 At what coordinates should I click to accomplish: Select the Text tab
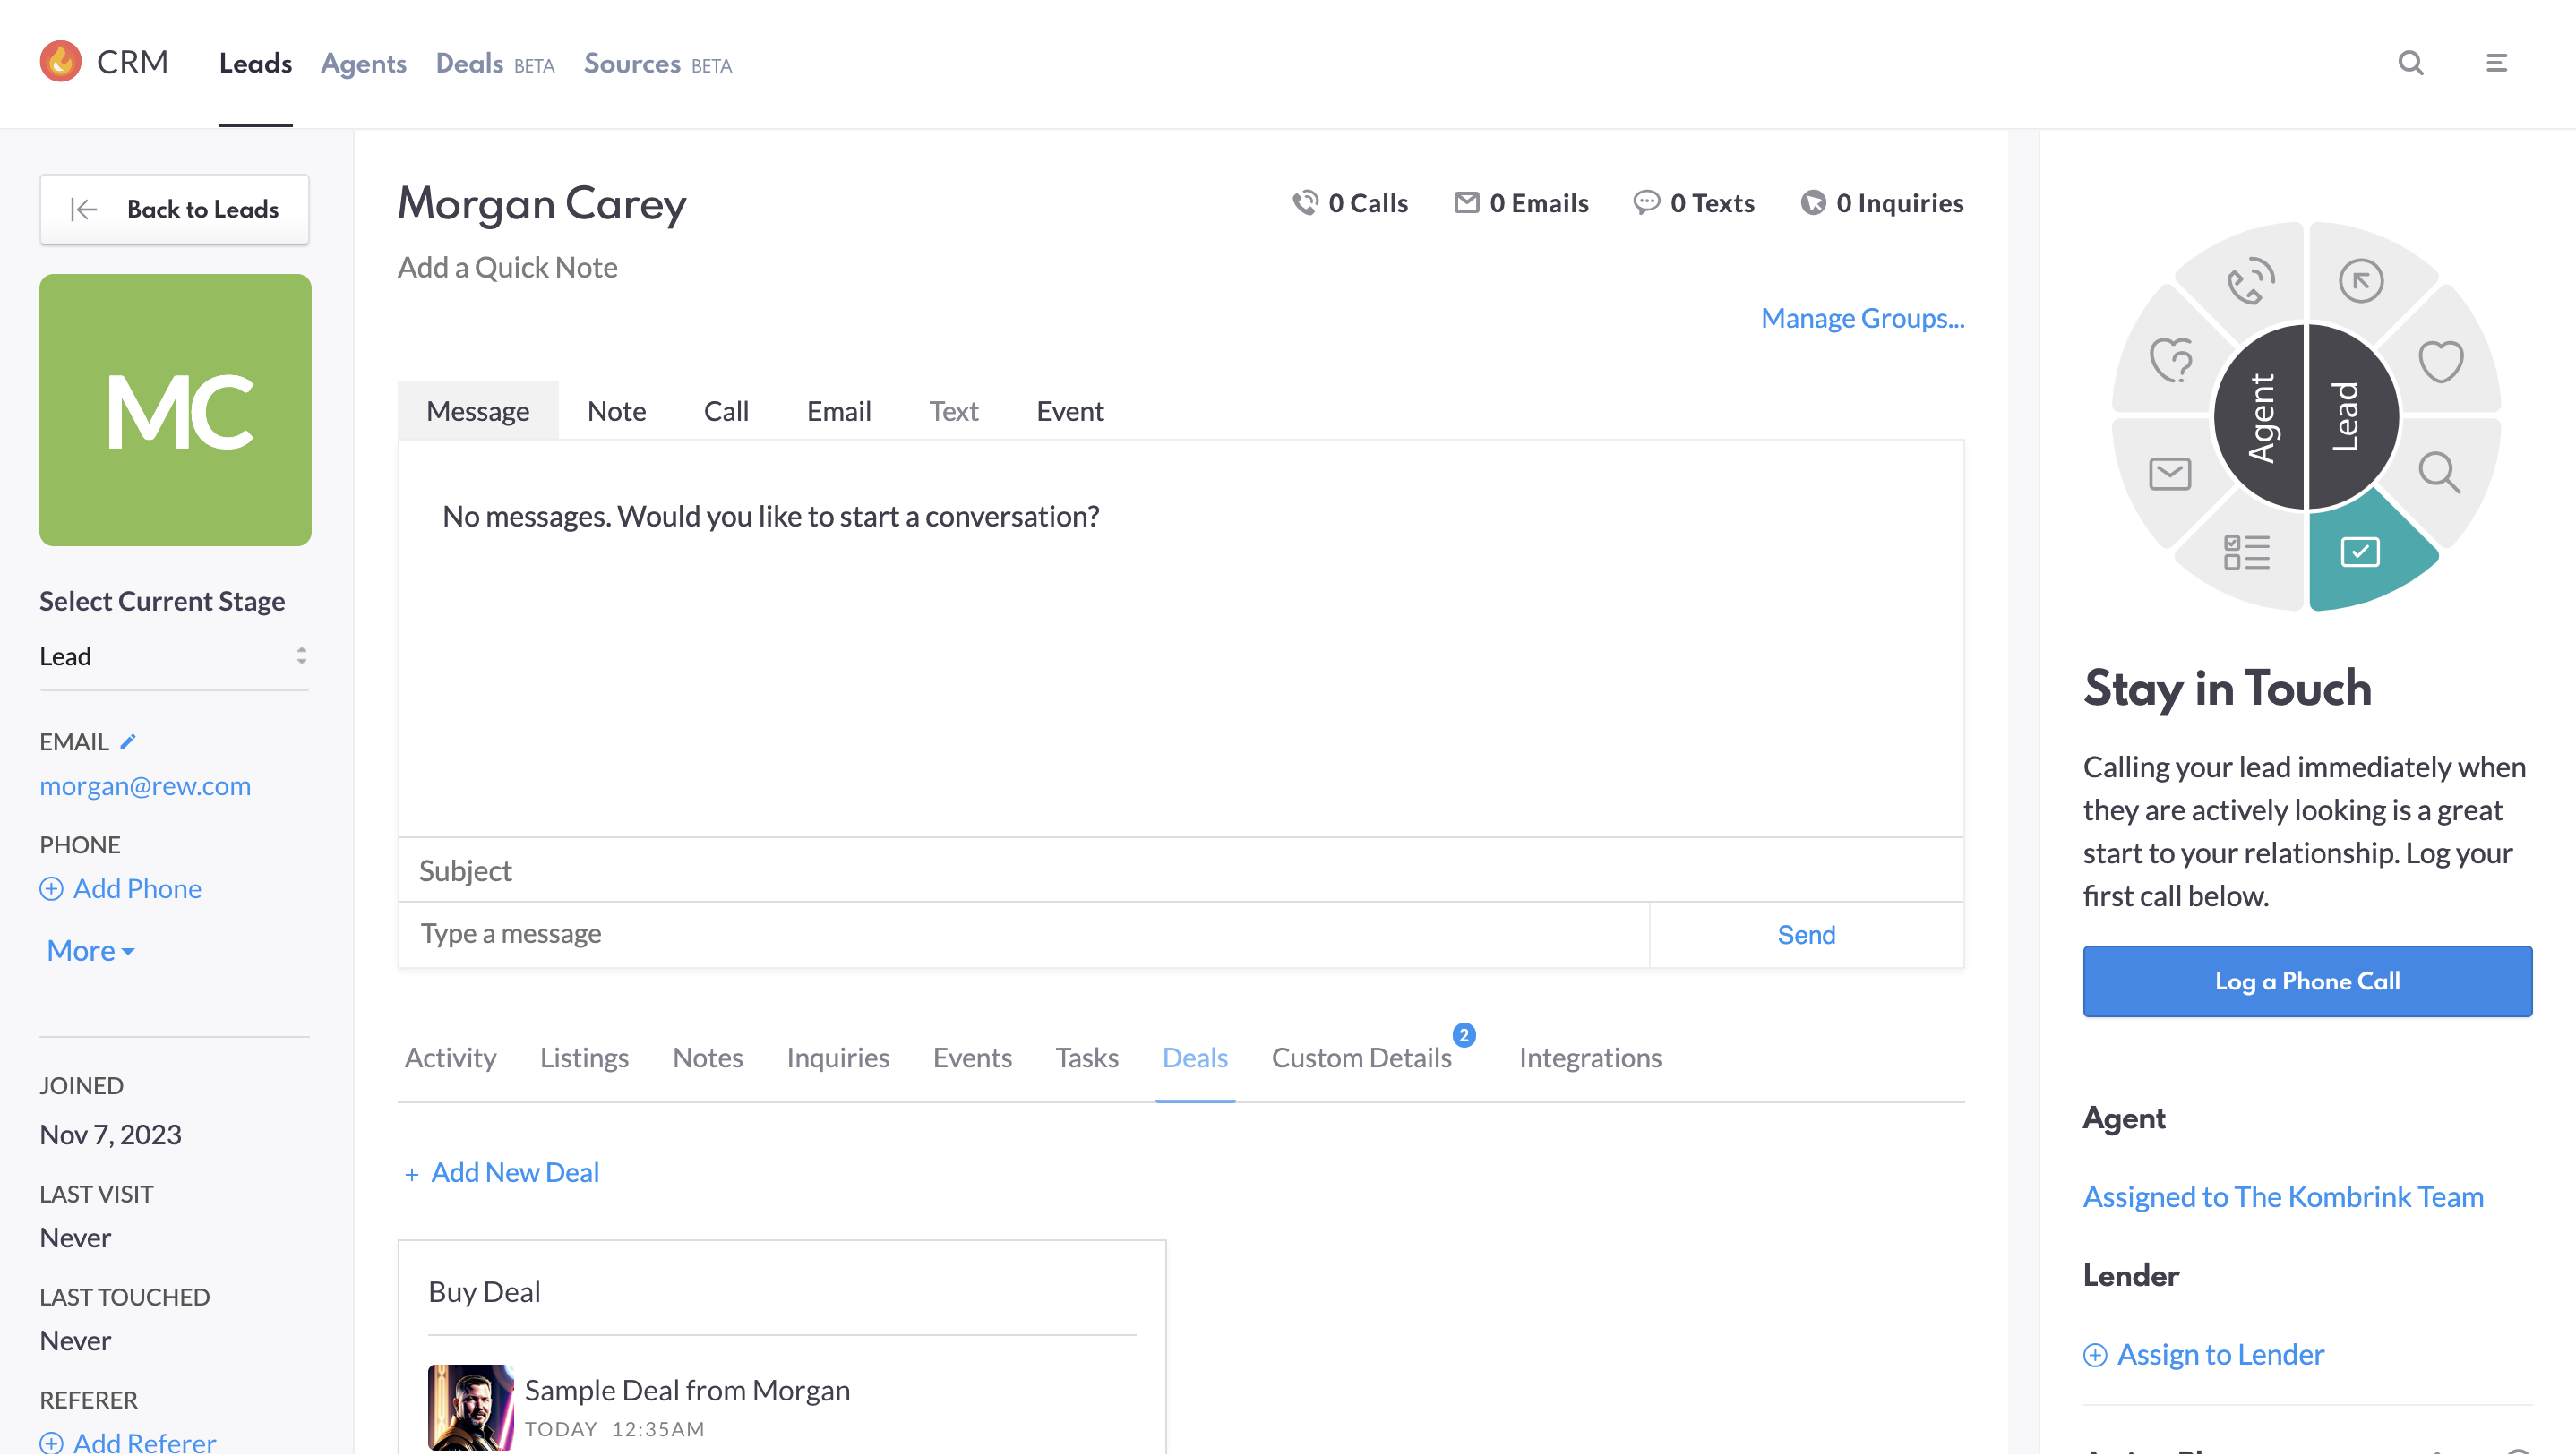[x=953, y=410]
